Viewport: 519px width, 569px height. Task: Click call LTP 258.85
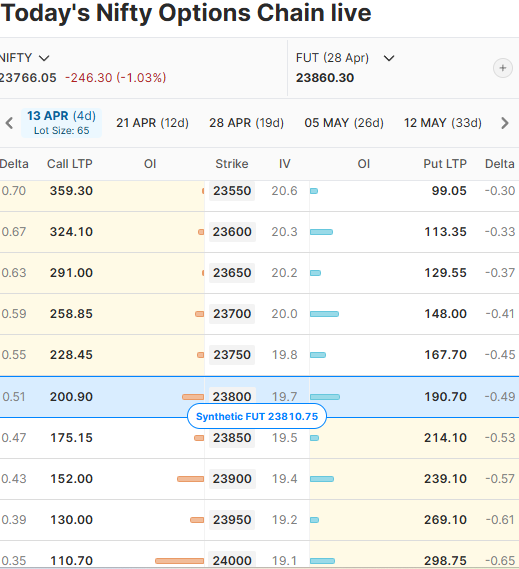(x=71, y=314)
